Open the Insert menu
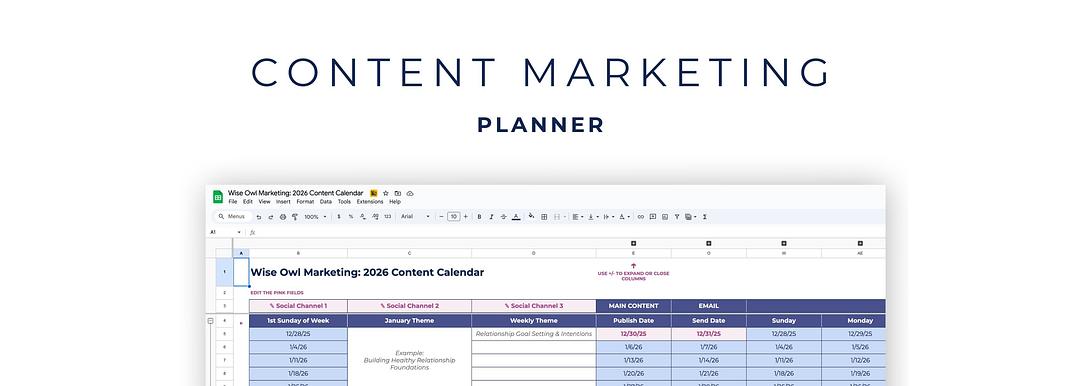The height and width of the screenshot is (386, 1080). [283, 202]
